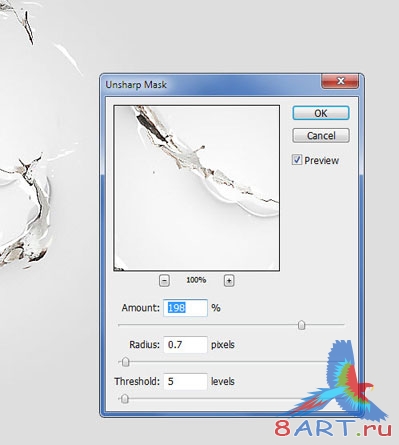This screenshot has width=399, height=445.
Task: Select the Amount percentage field
Action: [x=185, y=308]
